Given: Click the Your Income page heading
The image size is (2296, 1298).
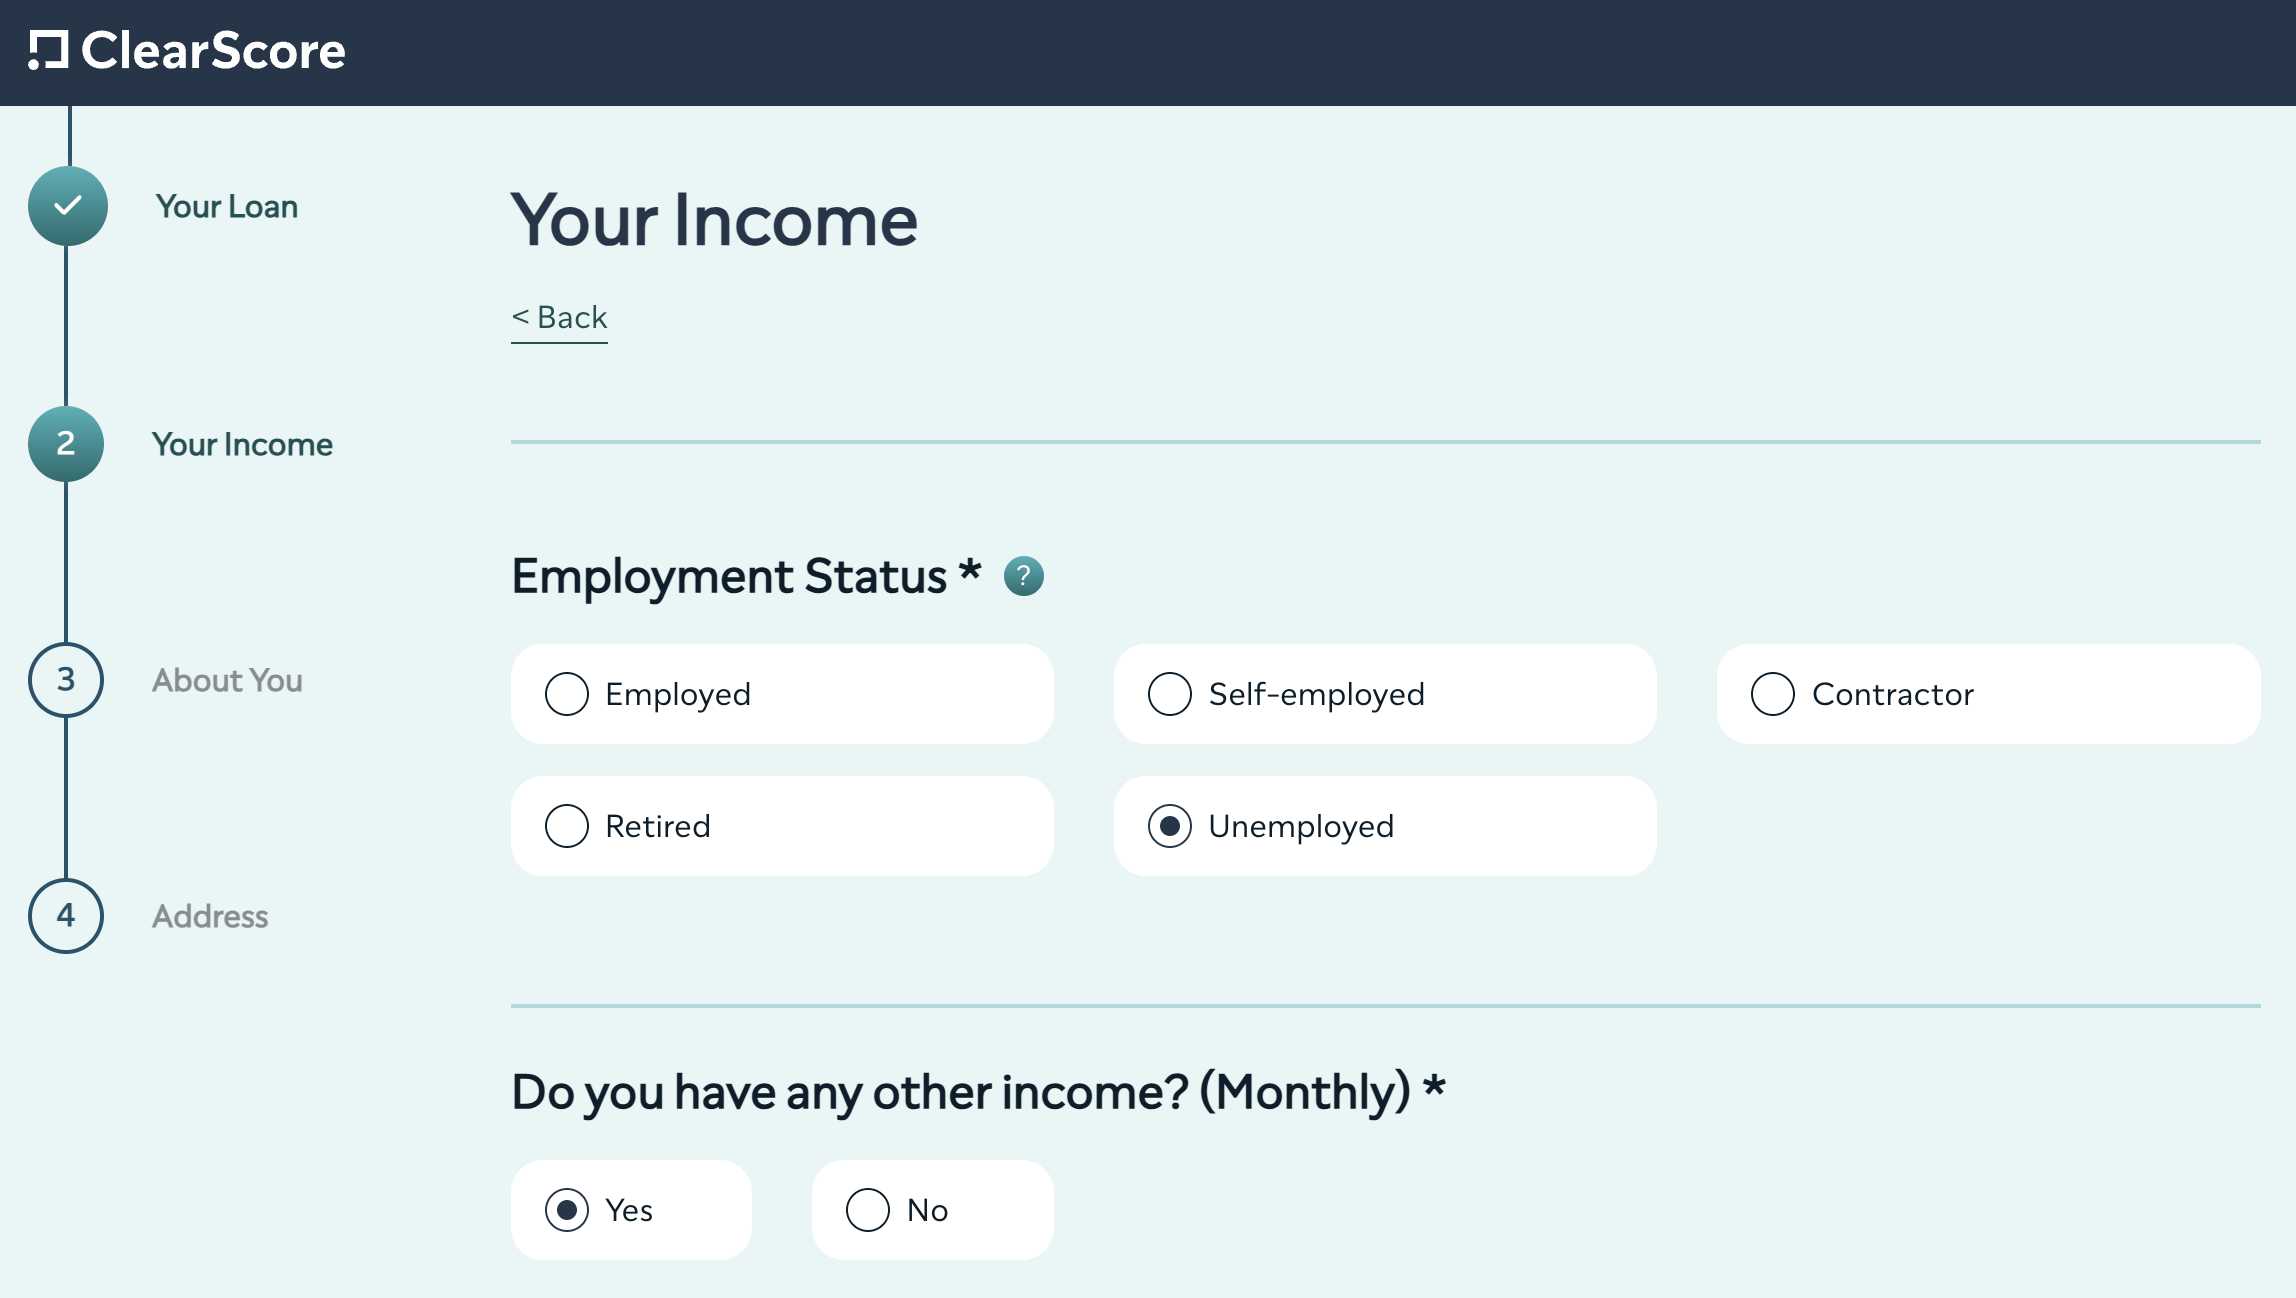Looking at the screenshot, I should tap(714, 220).
